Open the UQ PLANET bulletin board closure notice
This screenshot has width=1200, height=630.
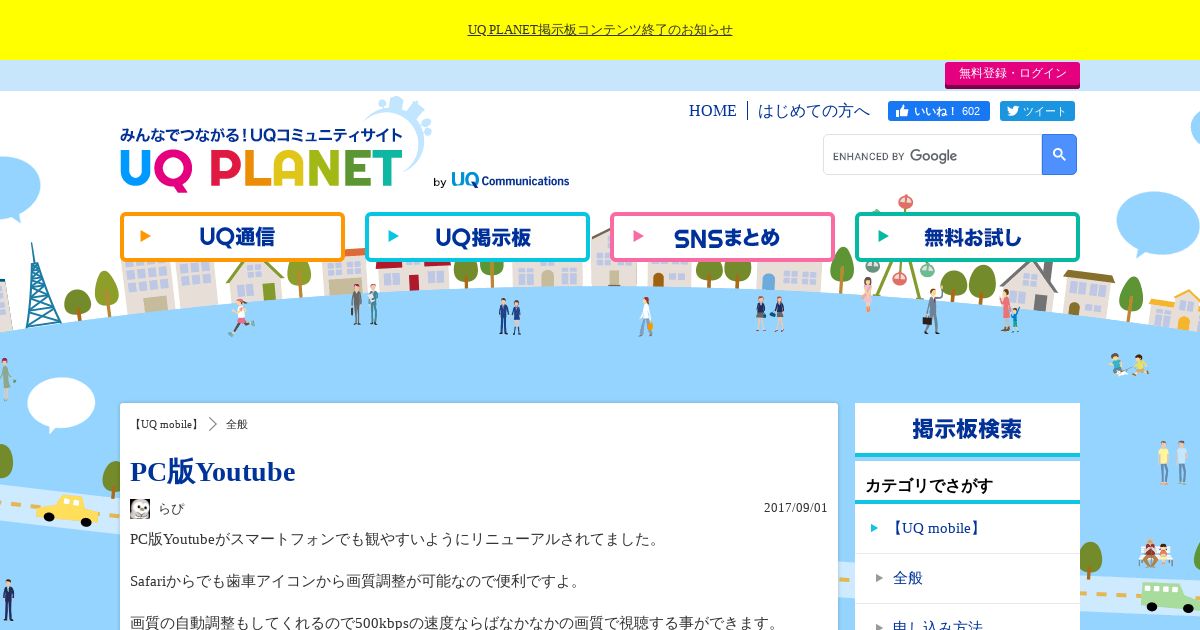point(600,30)
